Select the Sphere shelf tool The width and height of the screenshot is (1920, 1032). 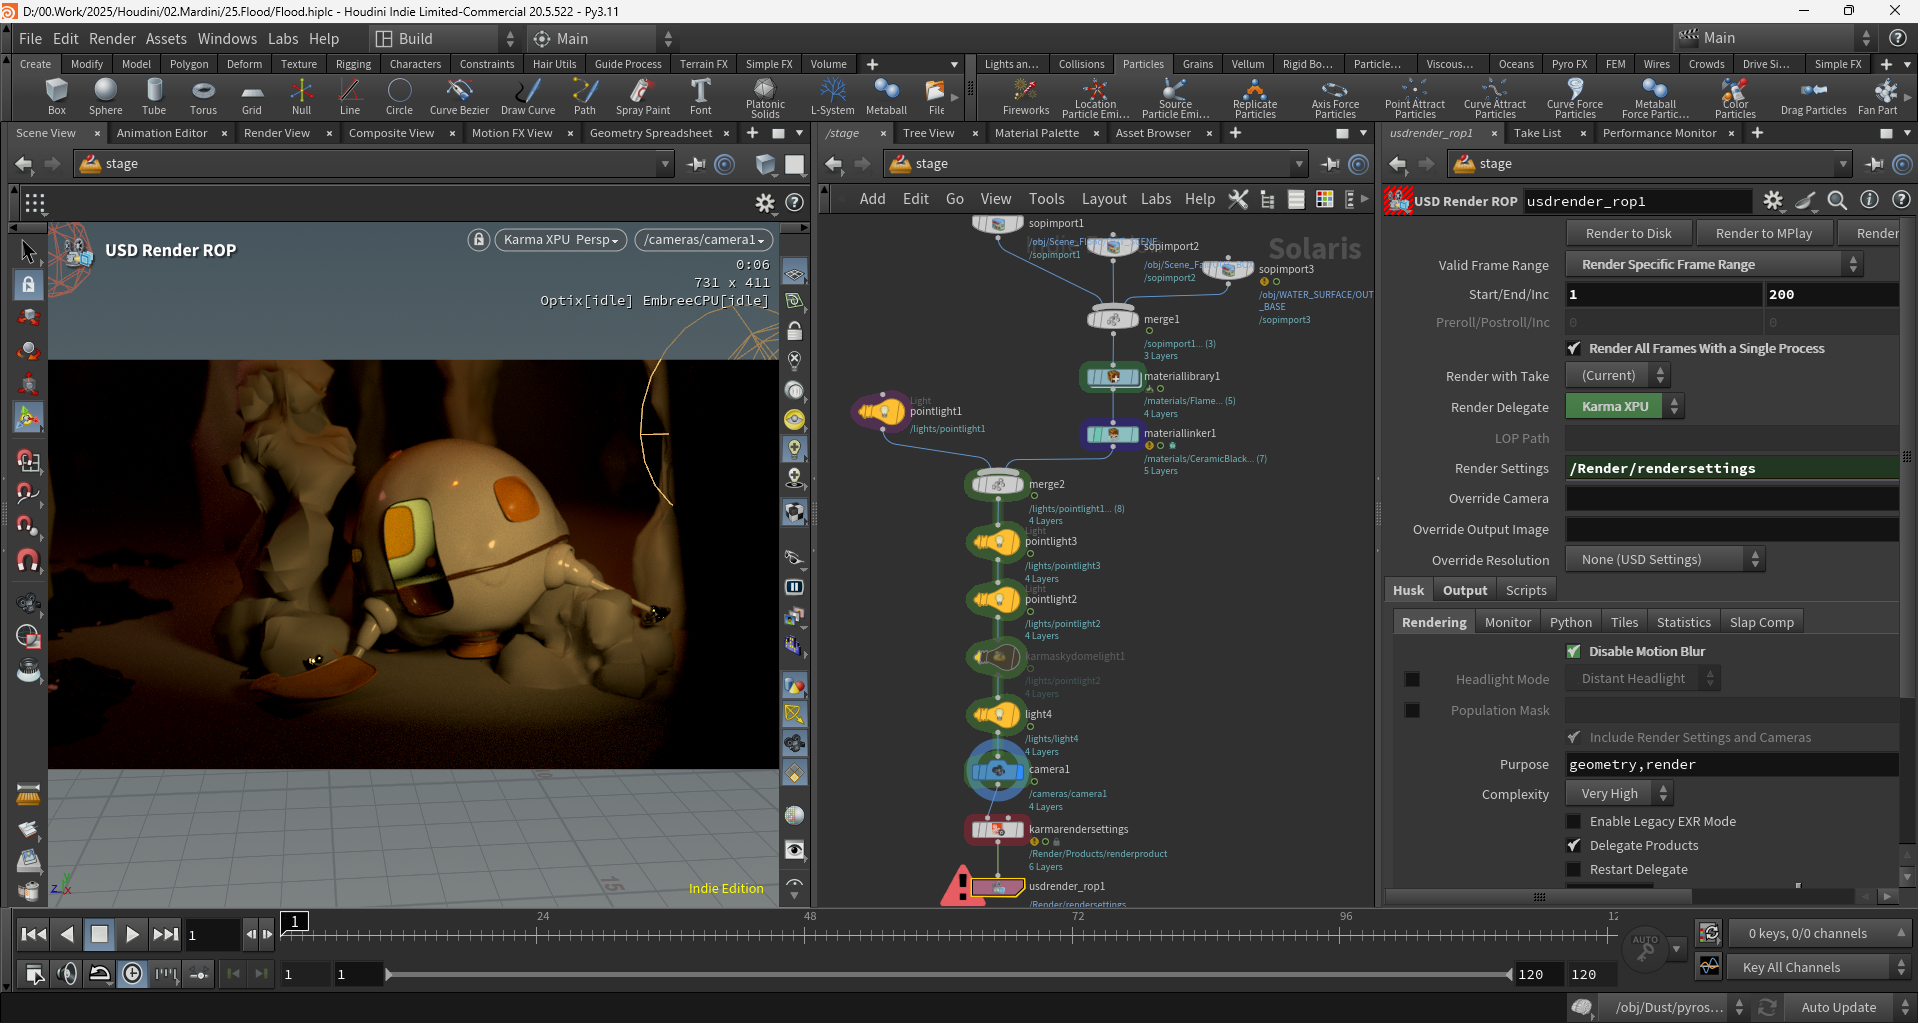105,97
